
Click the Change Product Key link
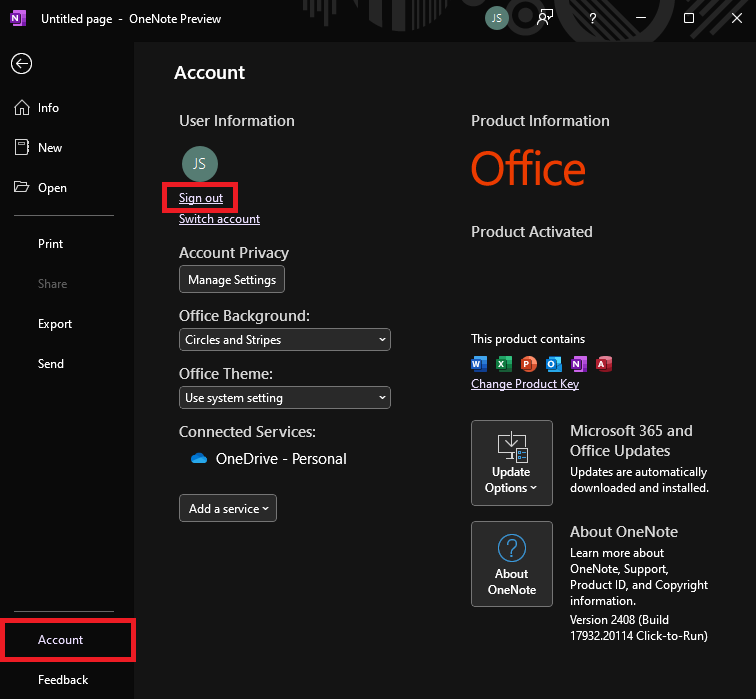(x=525, y=384)
